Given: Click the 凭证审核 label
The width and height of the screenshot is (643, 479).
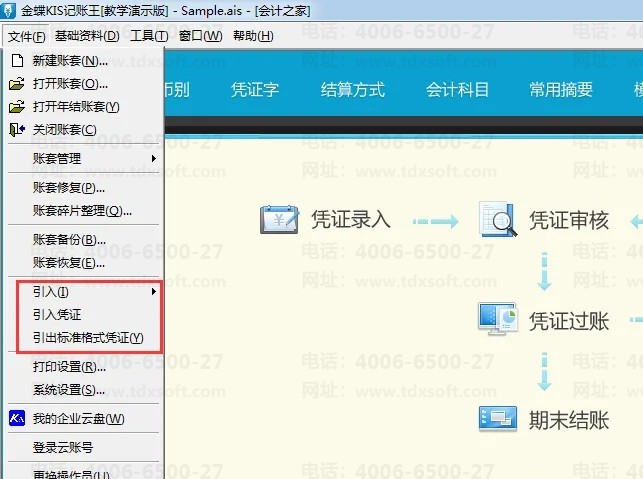Looking at the screenshot, I should (569, 220).
